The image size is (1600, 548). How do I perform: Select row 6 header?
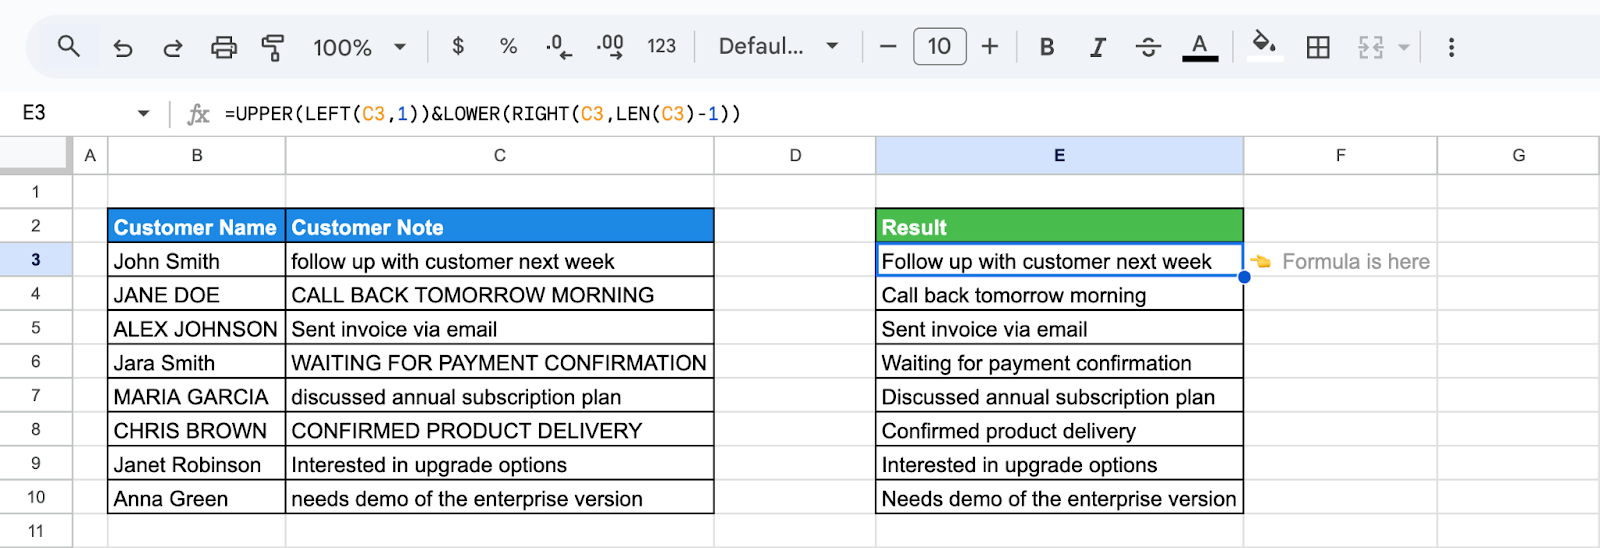tap(36, 362)
